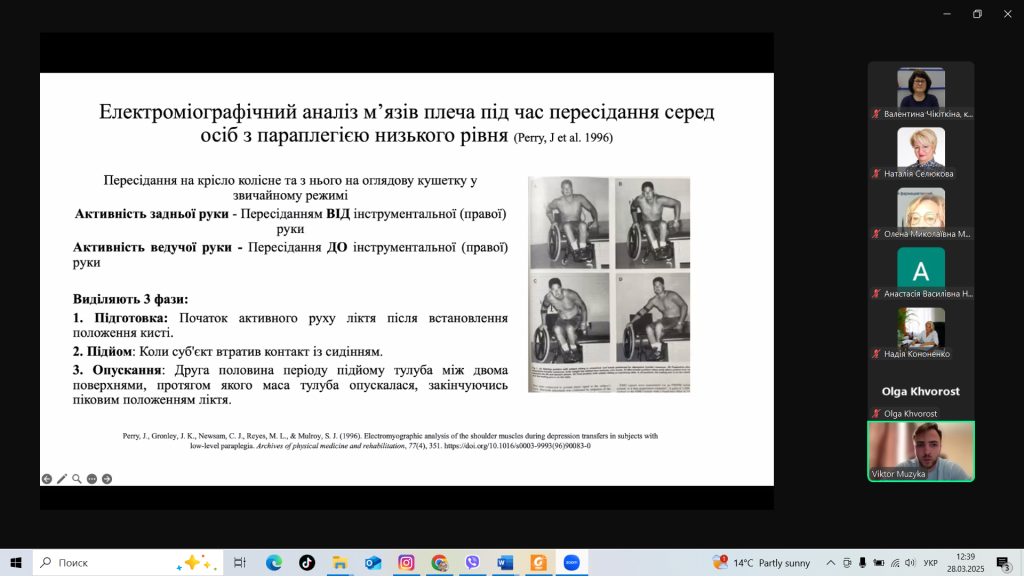Launch Microsoft Edge from the taskbar
This screenshot has width=1024, height=576.
(274, 562)
